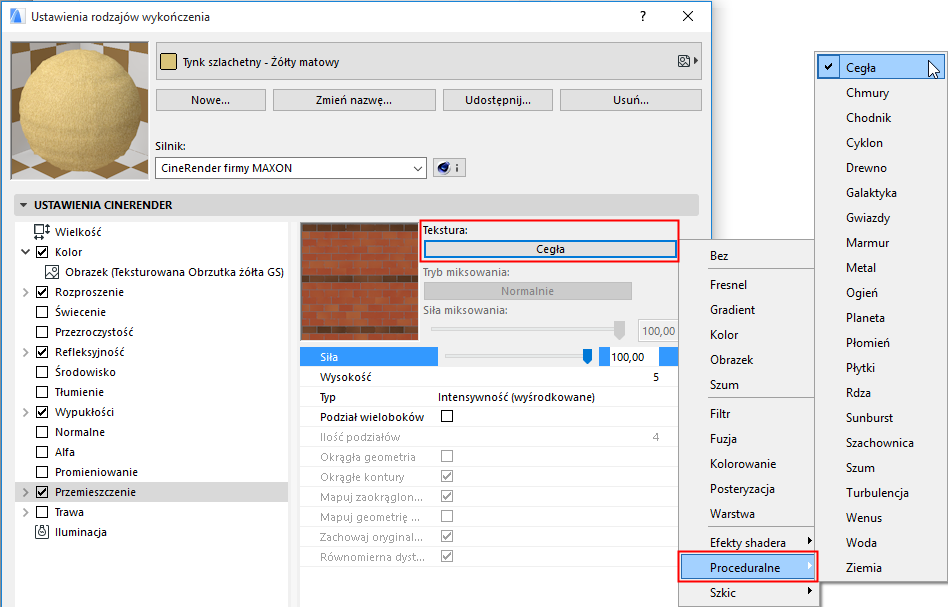Open the Szkic submenu

pos(747,592)
